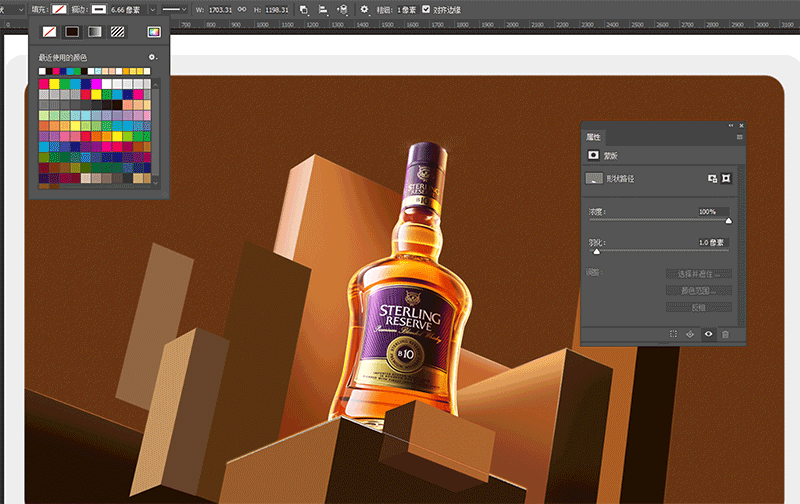Edit the stroke width 6.66 像素 field
The width and height of the screenshot is (800, 504).
(128, 10)
